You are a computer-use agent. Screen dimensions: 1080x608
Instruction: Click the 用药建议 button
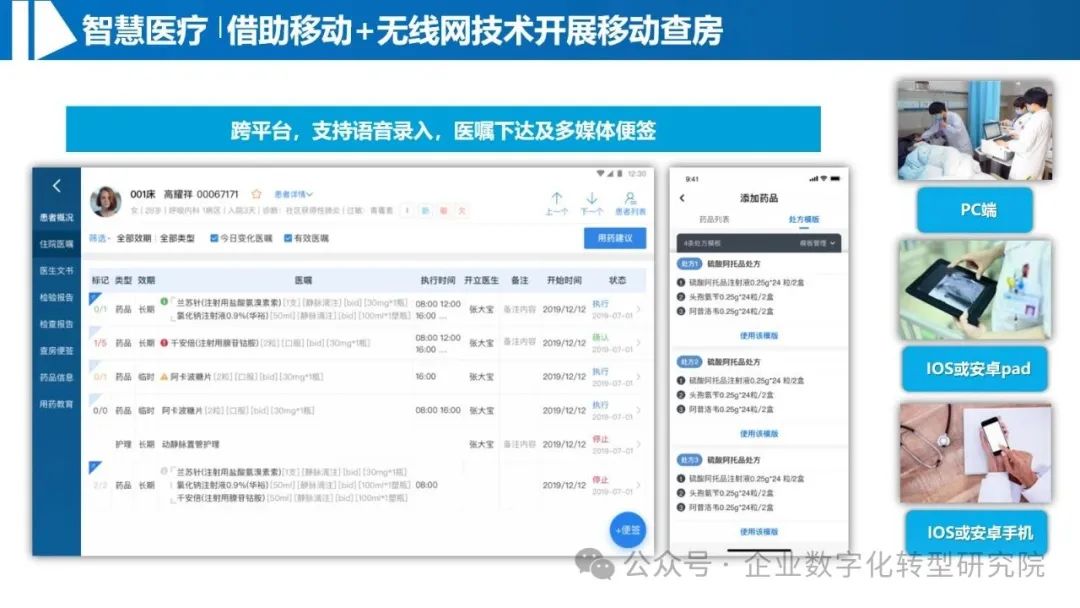tap(613, 236)
